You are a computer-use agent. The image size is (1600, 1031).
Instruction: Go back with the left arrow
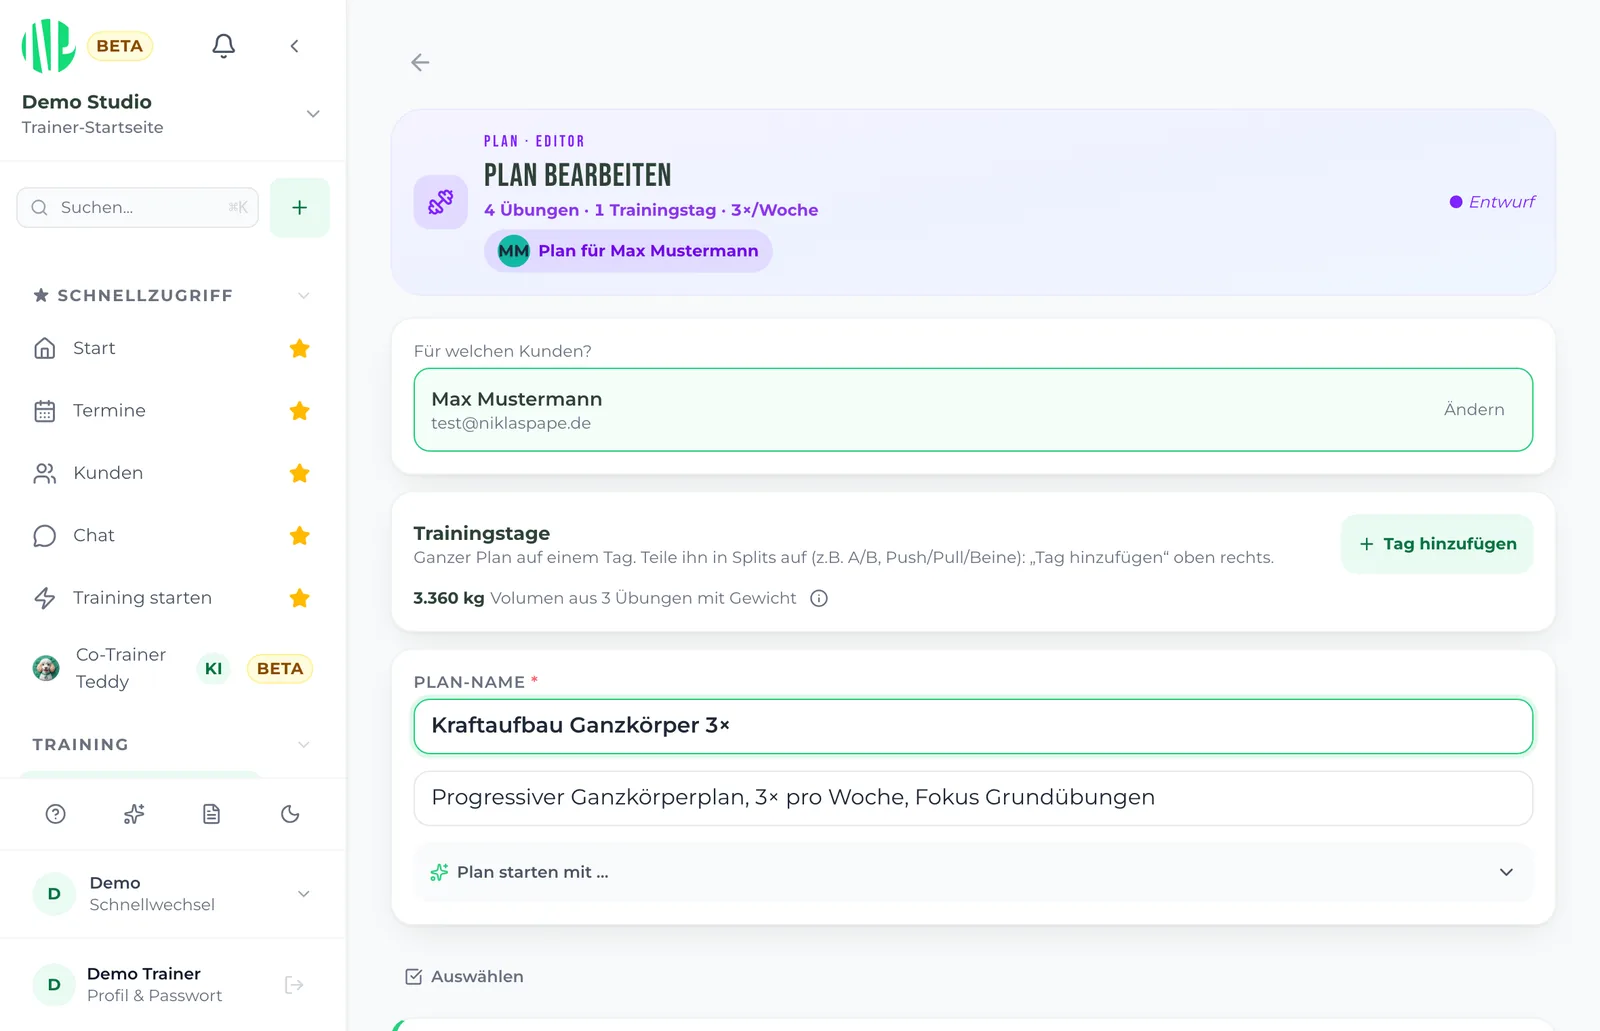pyautogui.click(x=420, y=63)
